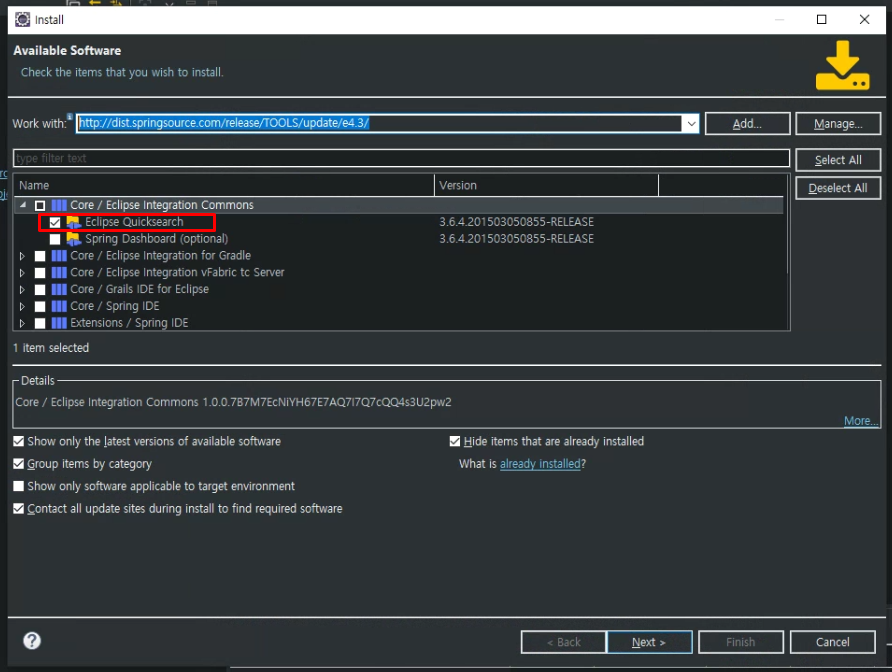The height and width of the screenshot is (672, 892).
Task: Check the Core / Eclipse Integration Commons checkbox
Action: click(40, 205)
